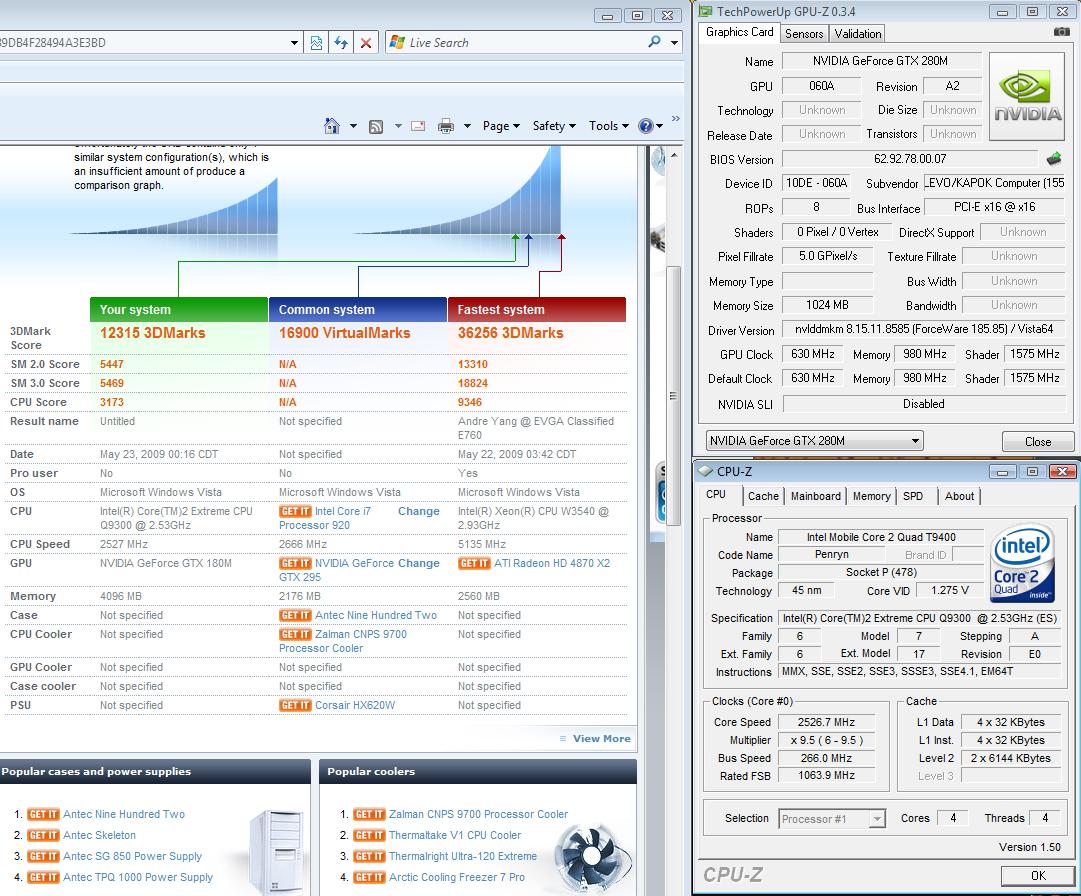Stop page loading with the red X icon

365,43
